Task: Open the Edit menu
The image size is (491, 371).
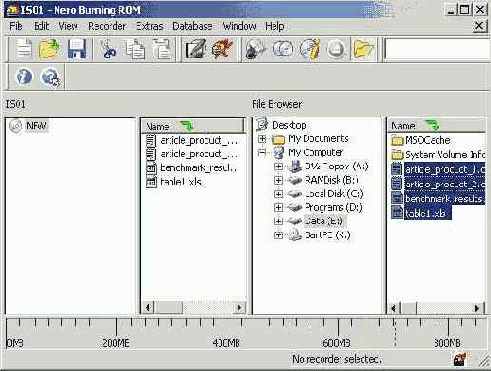Action: pos(42,26)
